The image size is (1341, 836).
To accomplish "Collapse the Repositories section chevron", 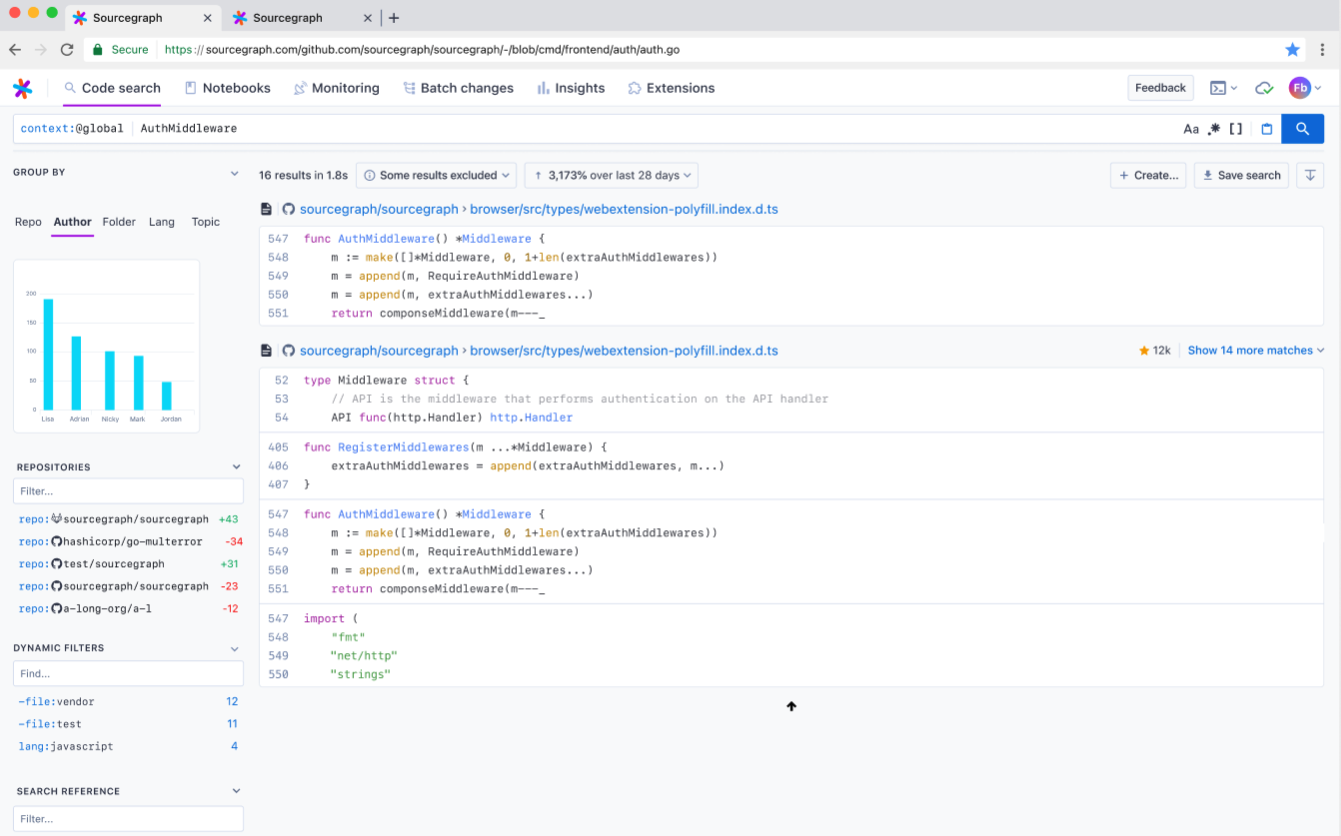I will coord(237,467).
